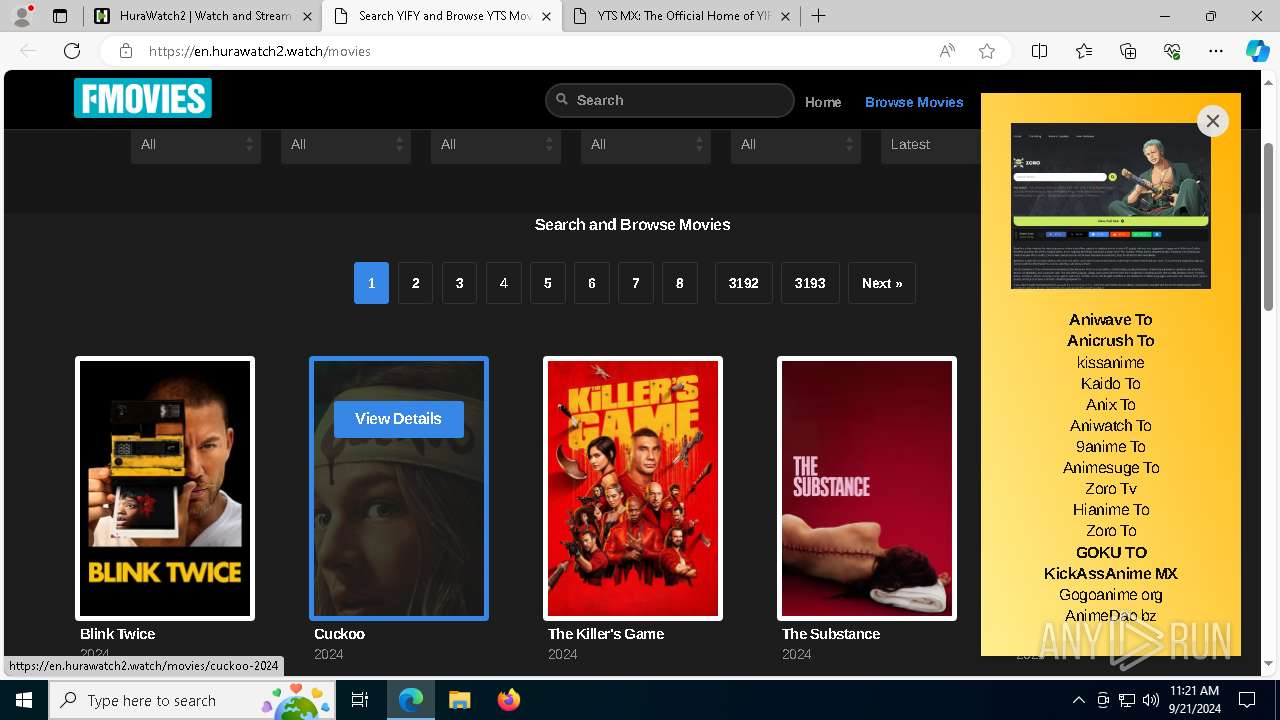Click the search magnifier icon
This screenshot has height=720, width=1280.
(562, 100)
